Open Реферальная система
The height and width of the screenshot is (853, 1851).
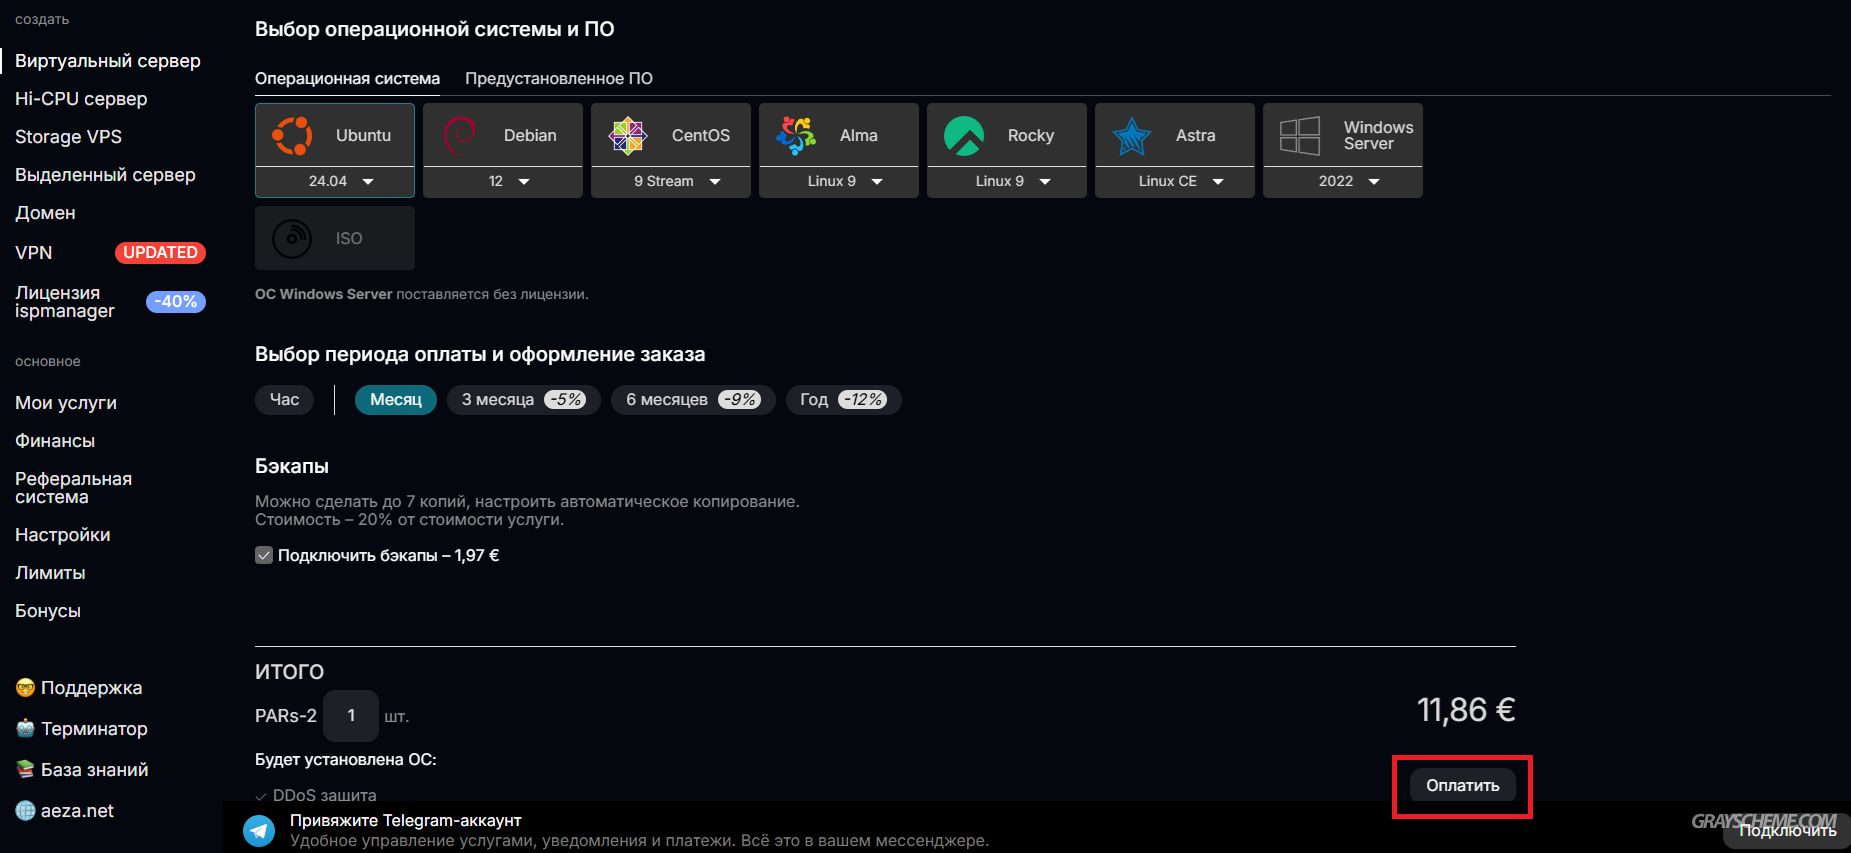[73, 488]
